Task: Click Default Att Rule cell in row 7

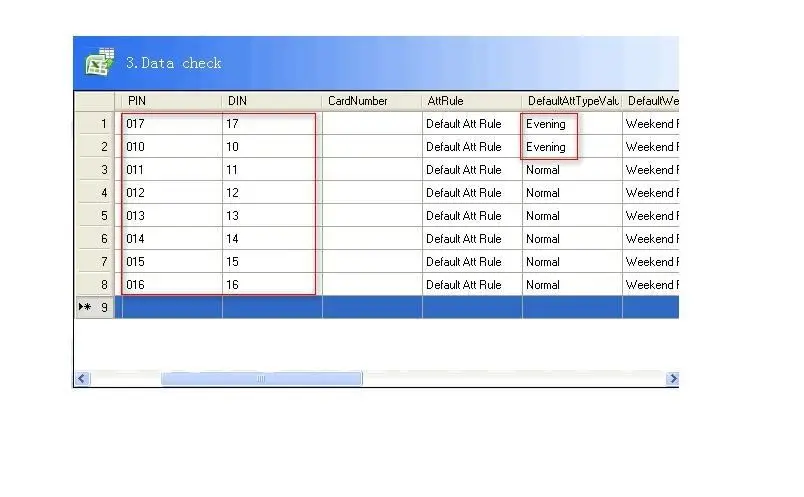Action: [x=472, y=262]
